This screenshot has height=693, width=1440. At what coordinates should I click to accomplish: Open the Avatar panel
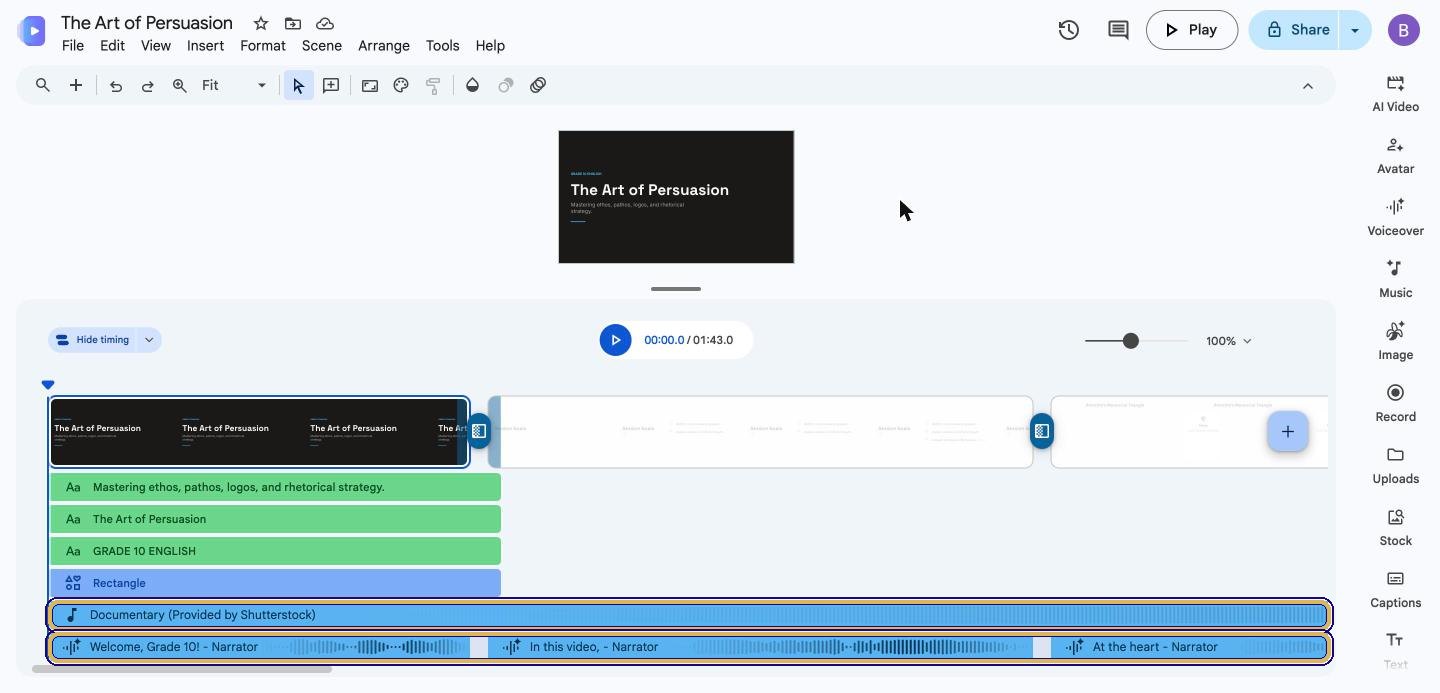(x=1395, y=155)
